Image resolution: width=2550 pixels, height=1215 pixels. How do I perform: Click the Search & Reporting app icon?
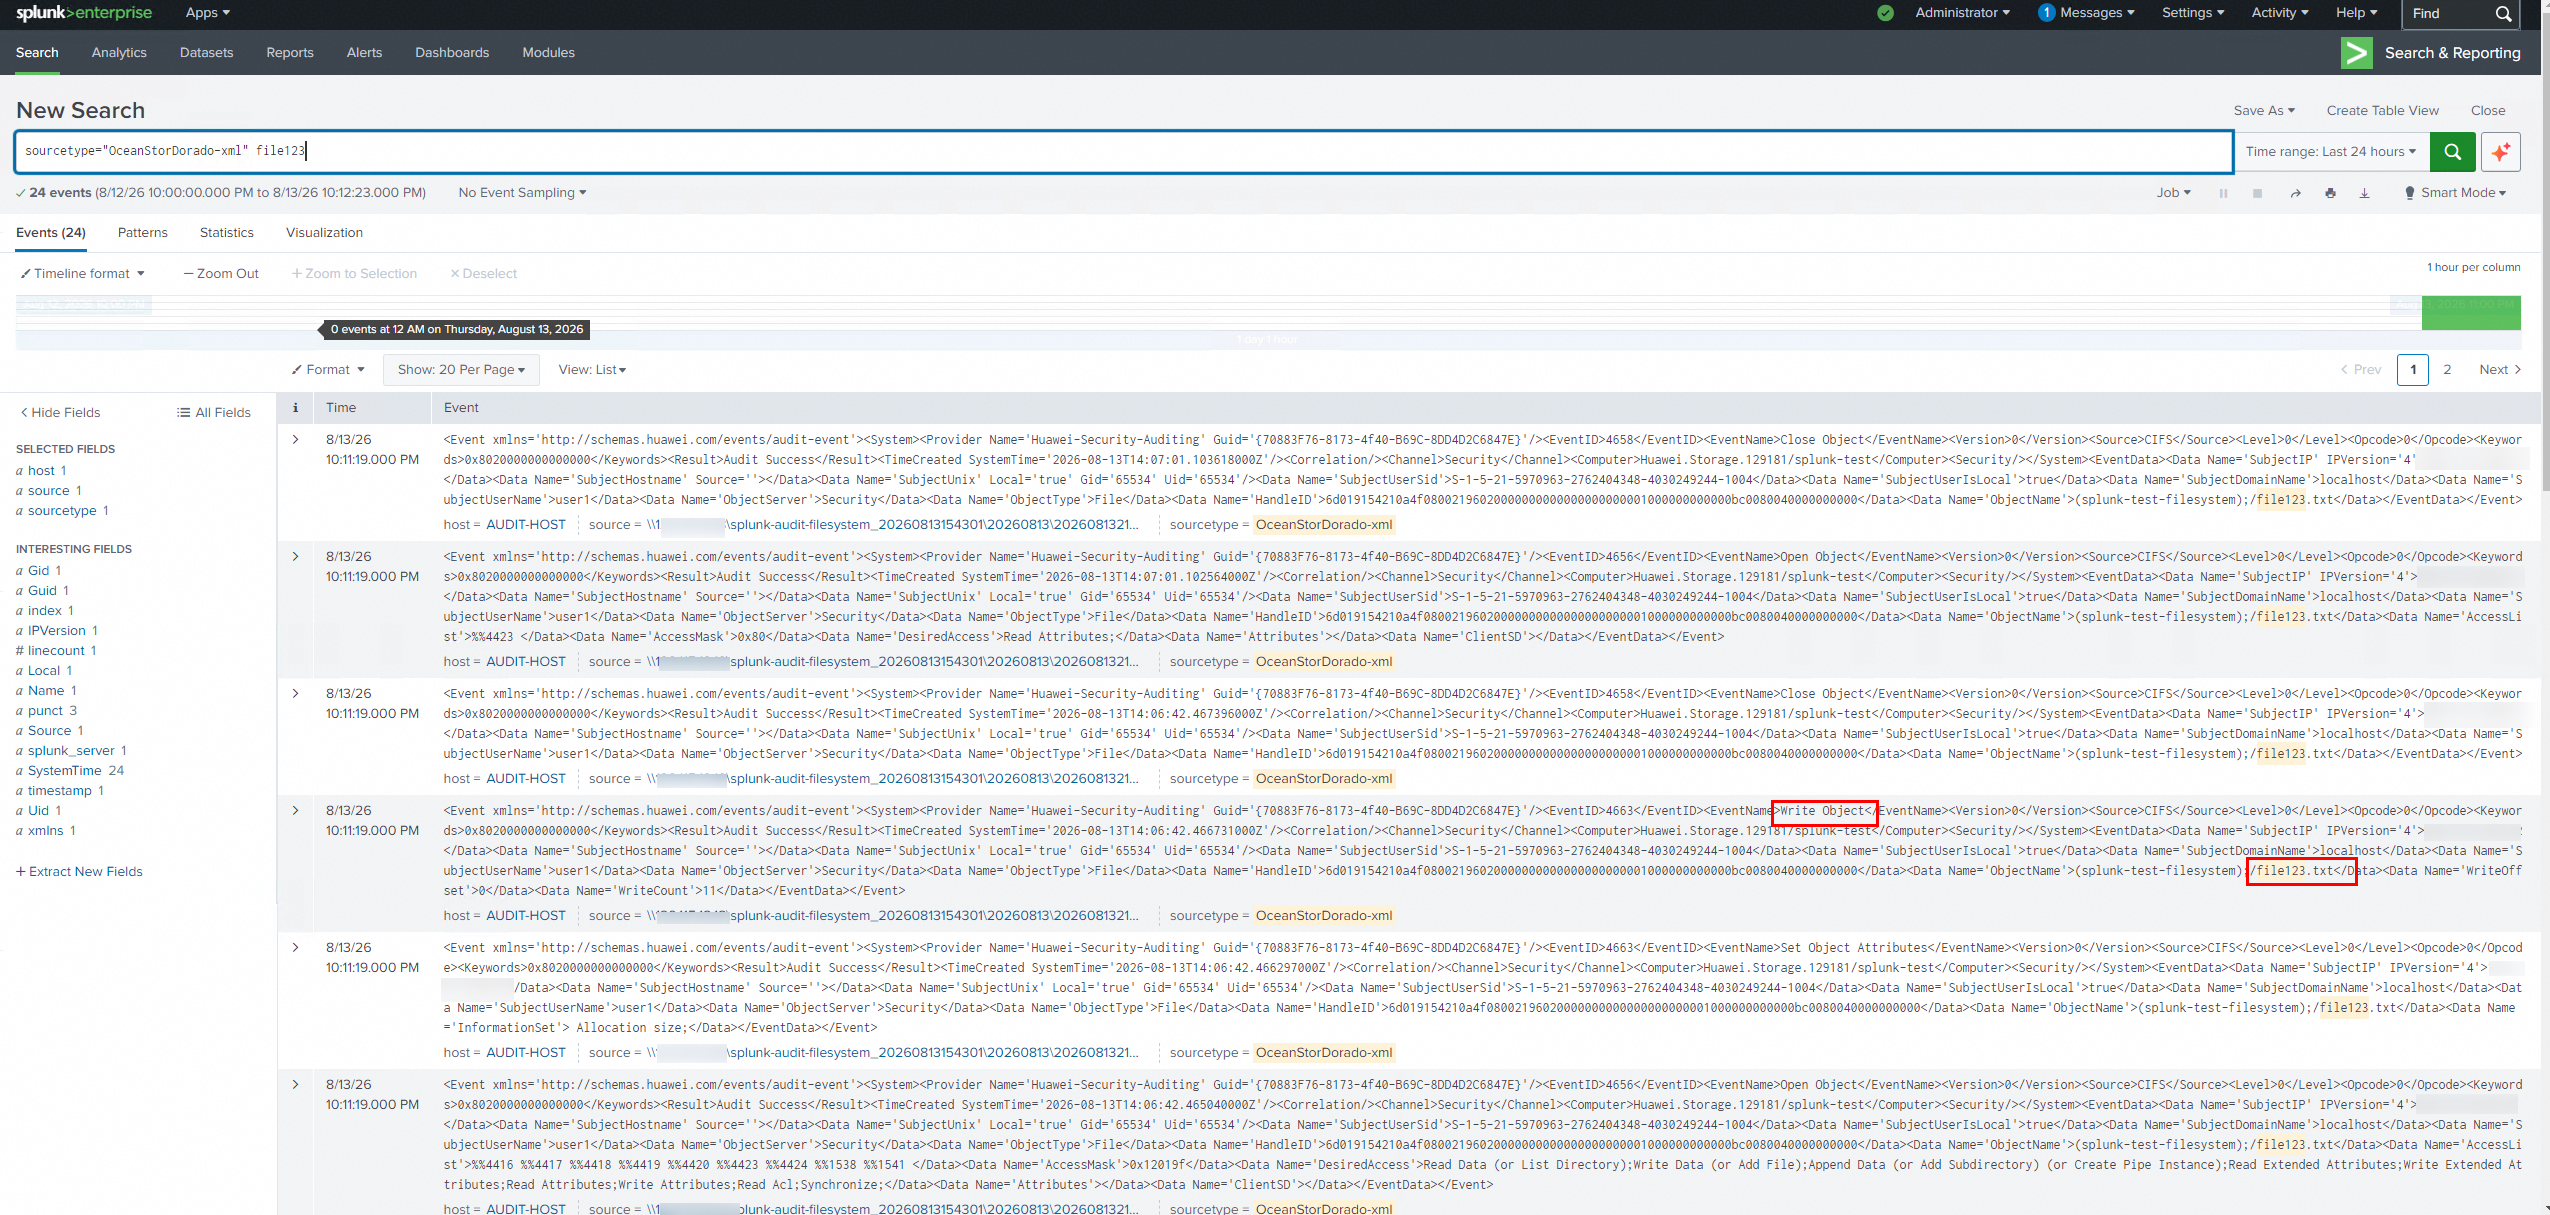pyautogui.click(x=2356, y=53)
